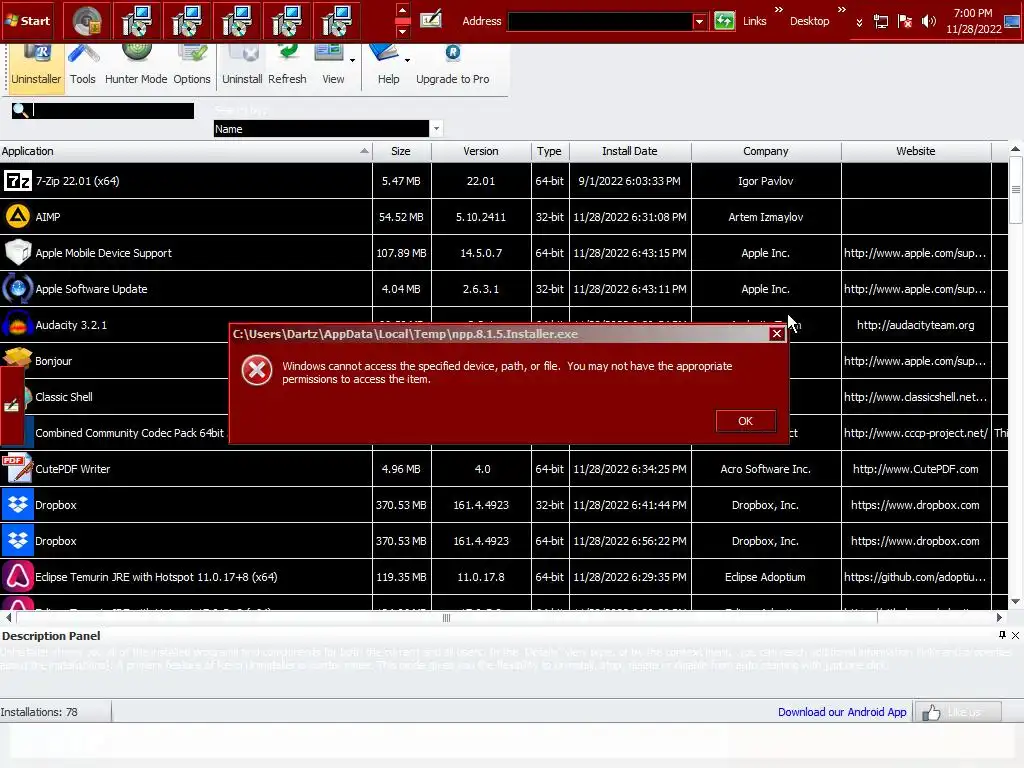
Task: Select the 64-bit Dropbox icon
Action: [18, 541]
